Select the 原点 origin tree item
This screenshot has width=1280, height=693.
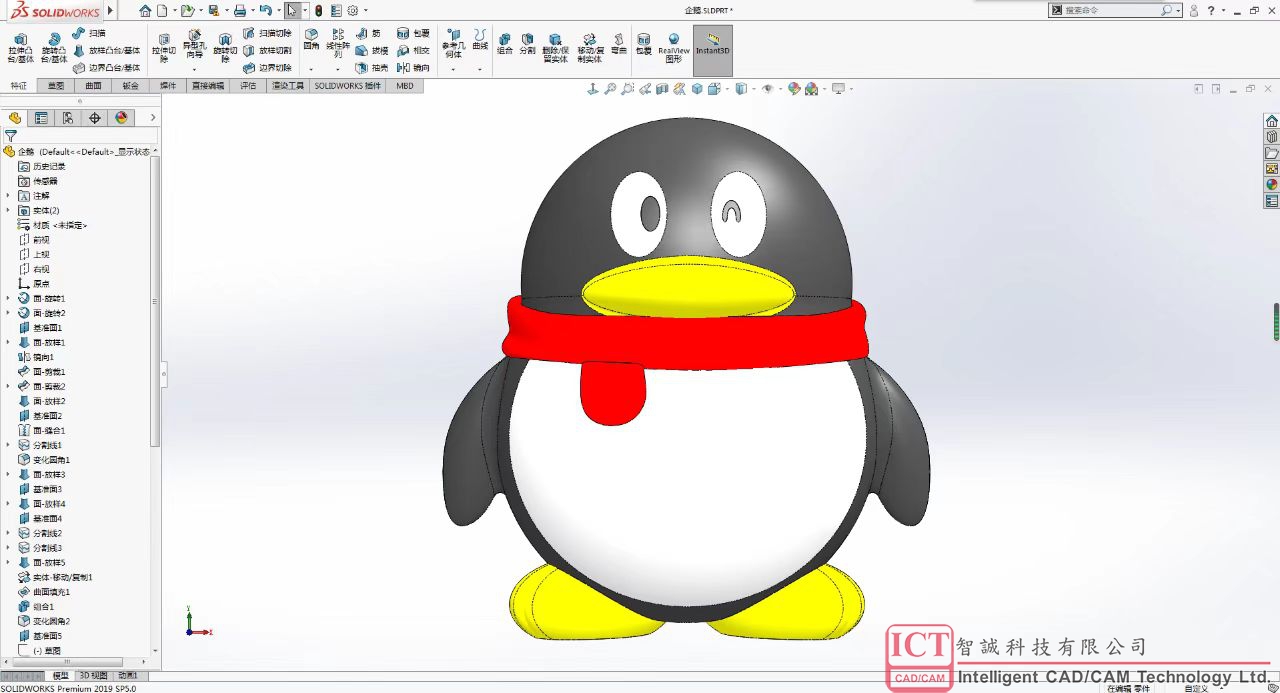click(34, 284)
